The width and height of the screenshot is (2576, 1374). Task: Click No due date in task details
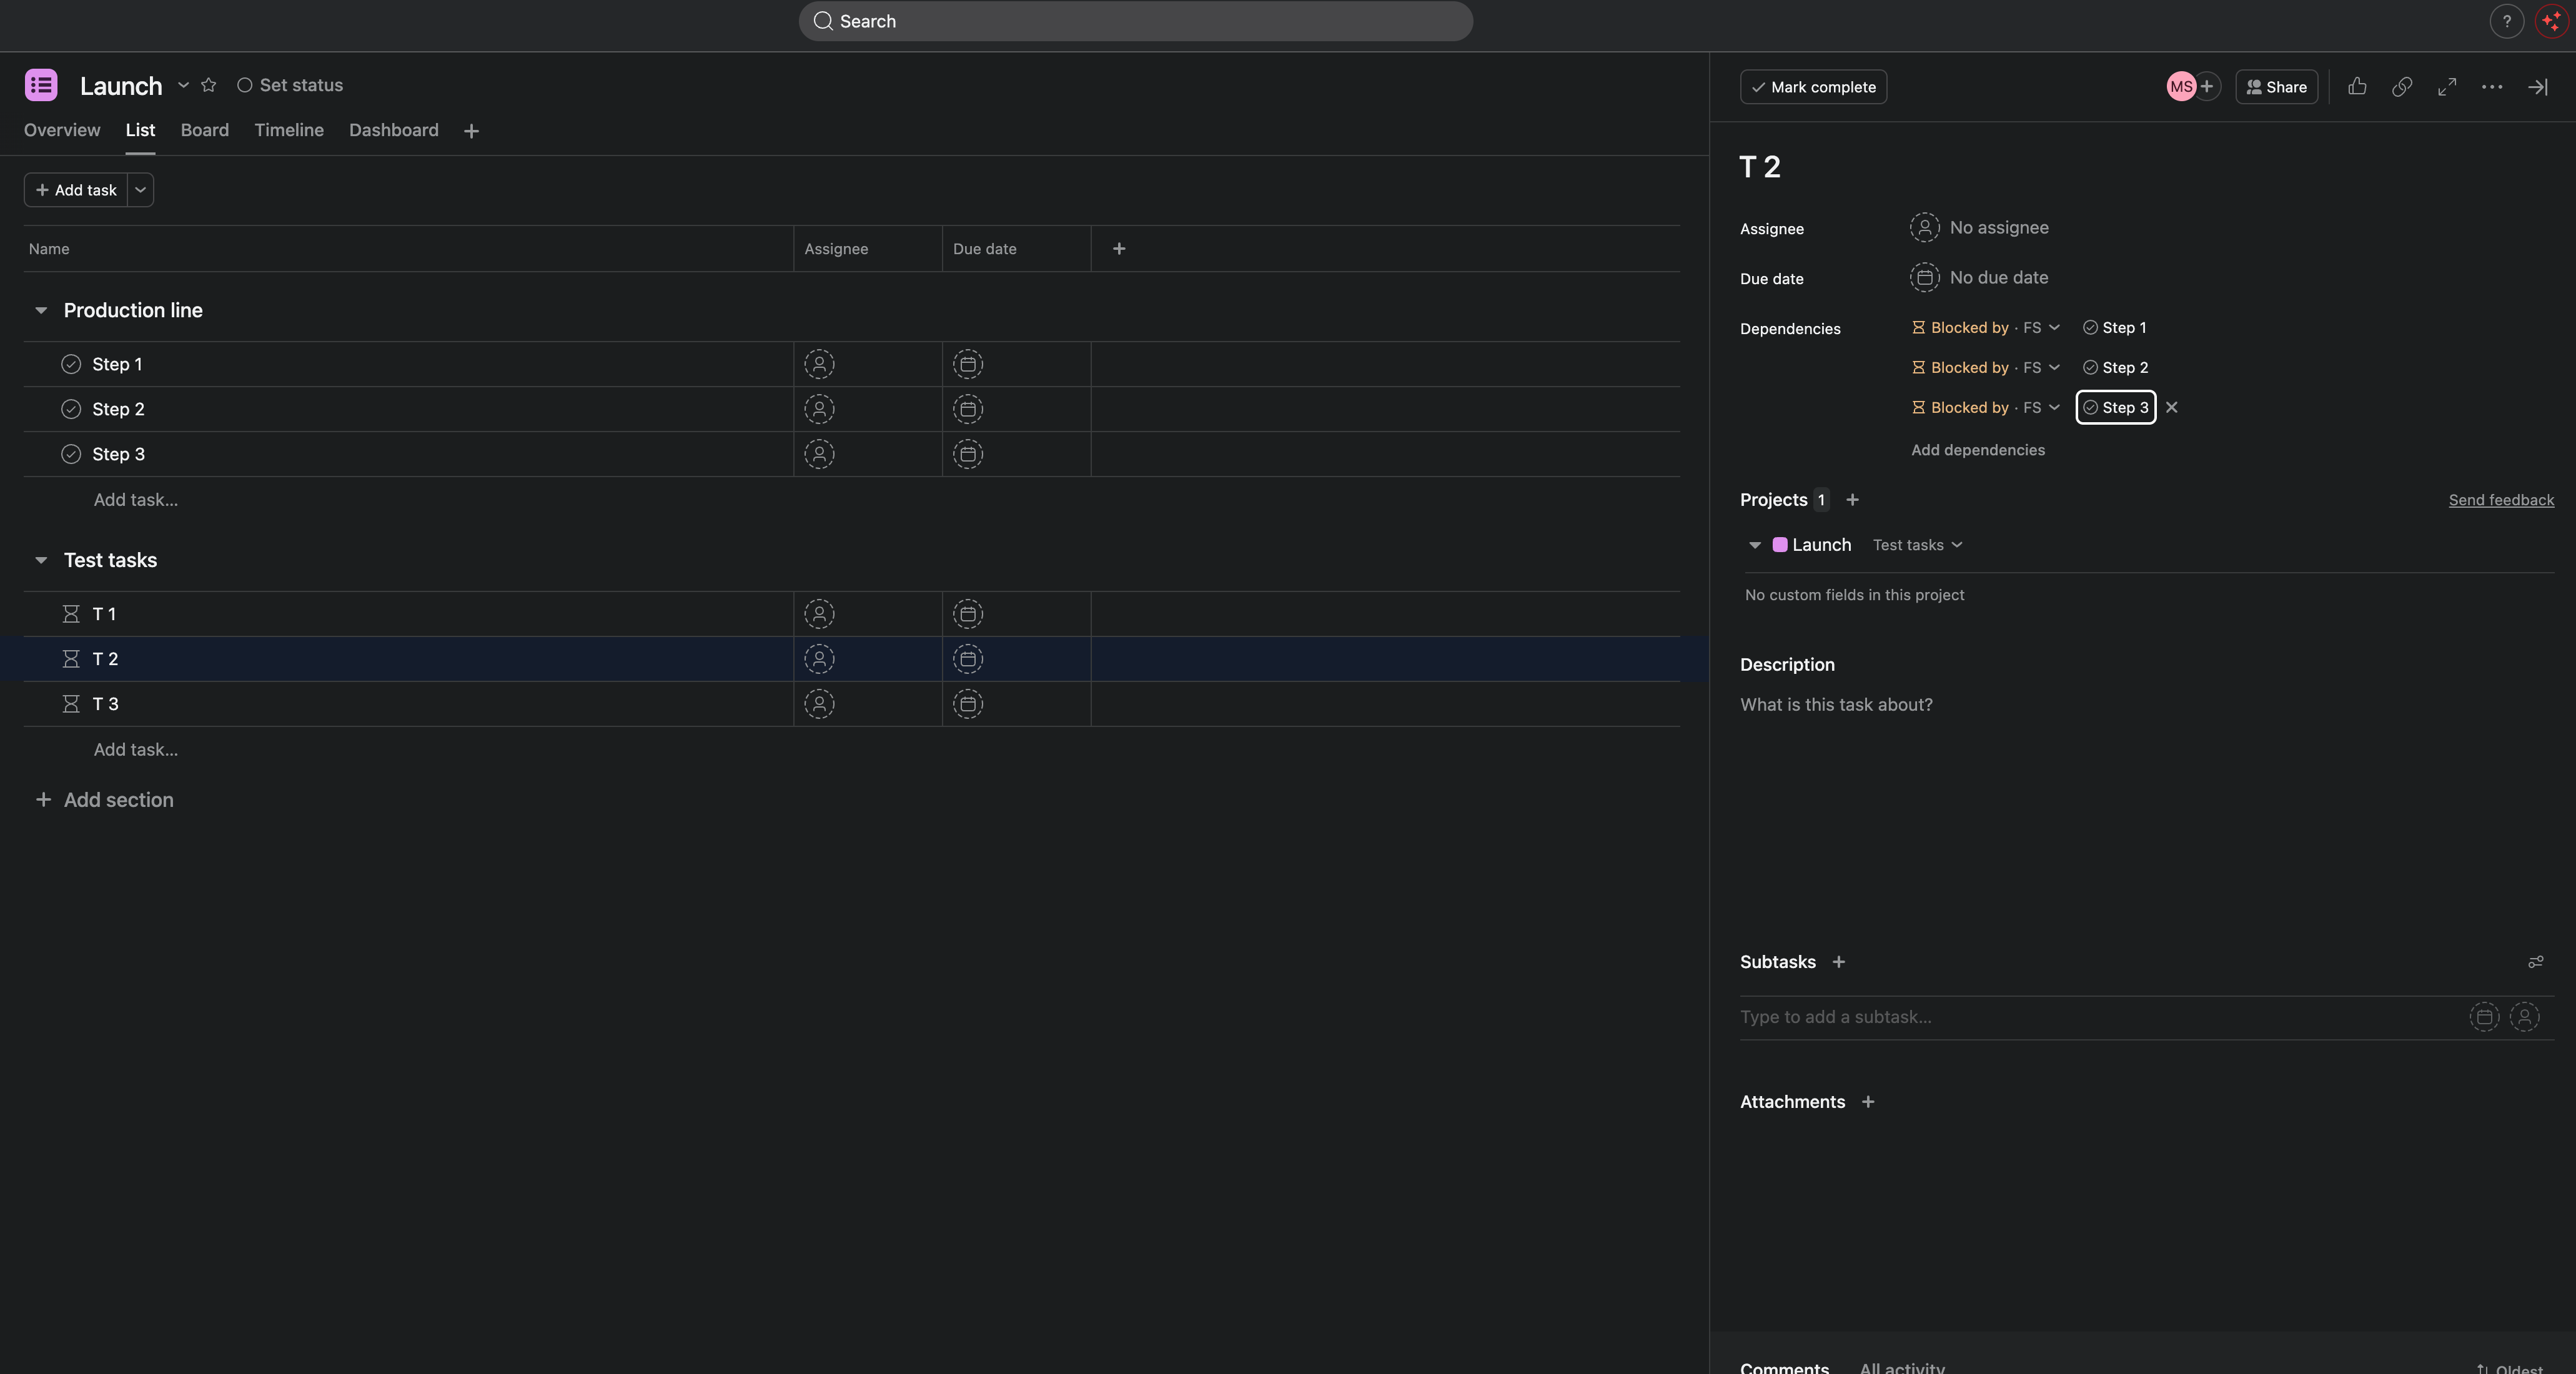click(x=1979, y=278)
